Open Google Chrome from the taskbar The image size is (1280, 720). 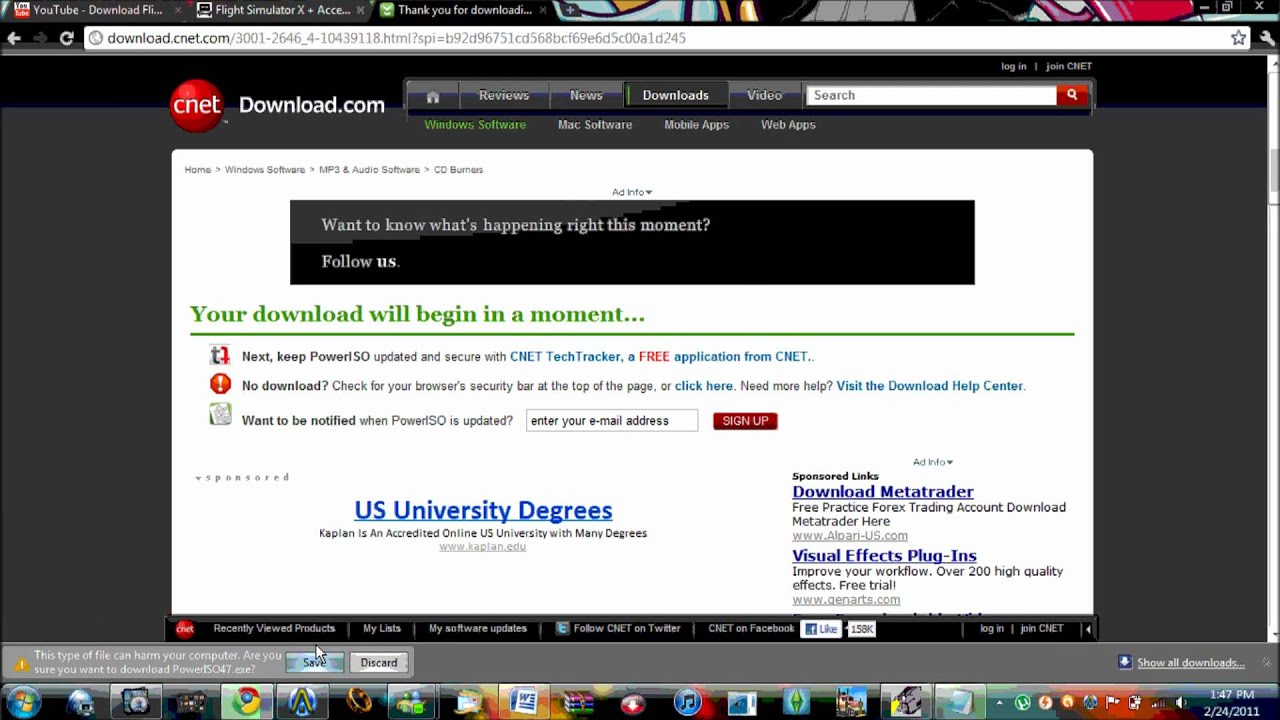[247, 702]
